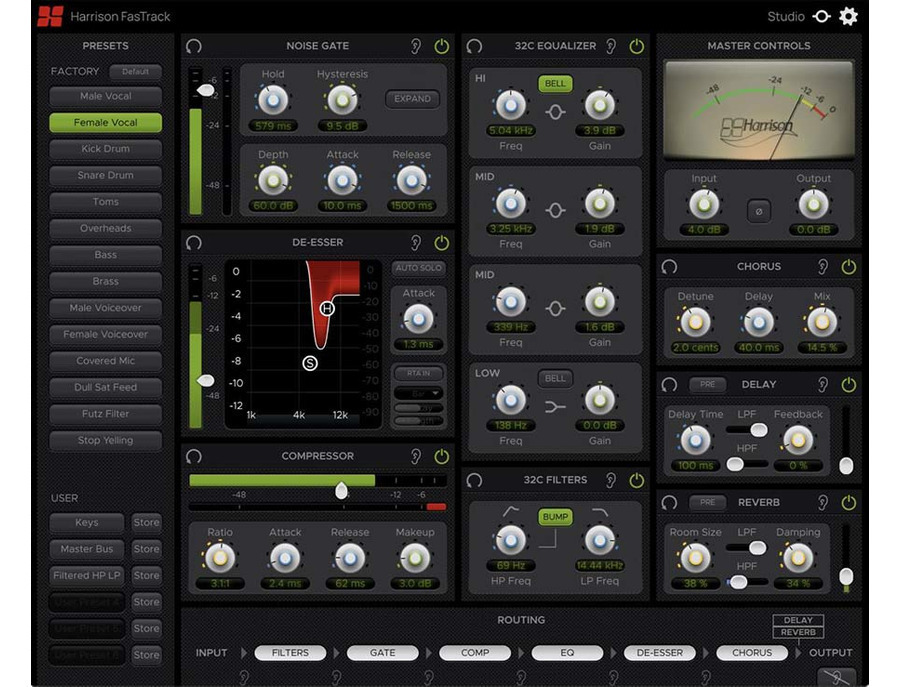Enable AUTO SOLO in De-Esser
Viewport: 900px width, 687px height.
pyautogui.click(x=418, y=268)
